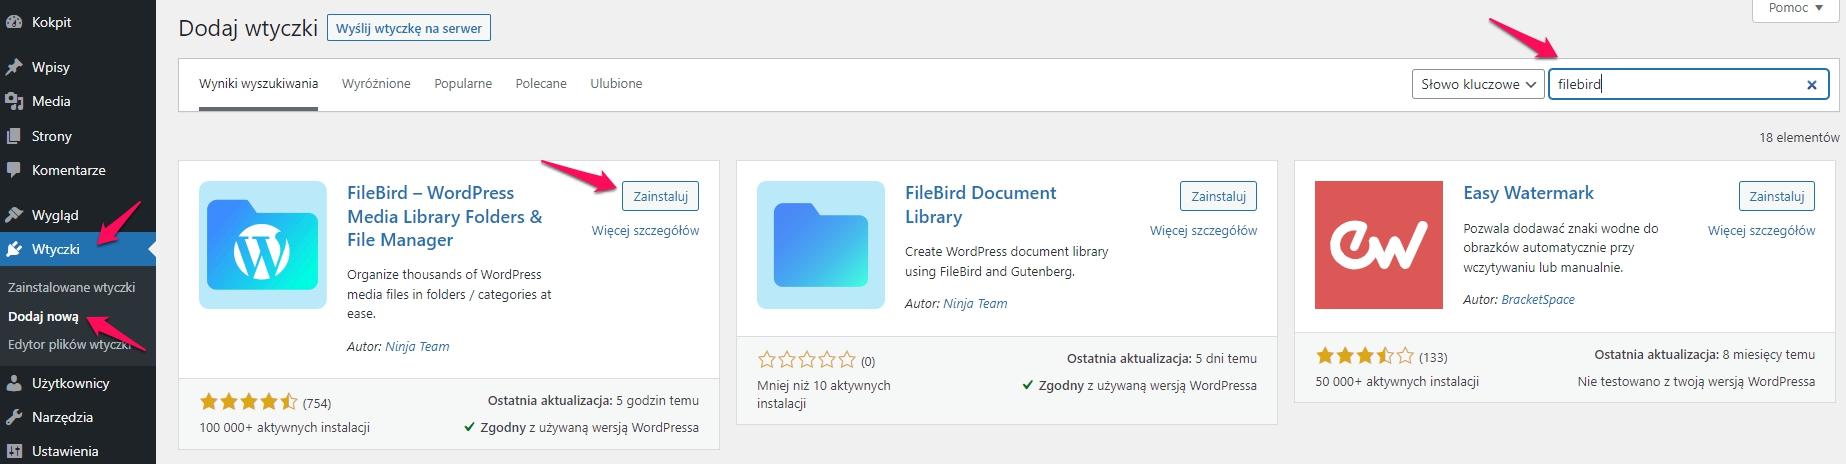Click Ostatnia aktualizacja: 5 godzin temu text

593,401
